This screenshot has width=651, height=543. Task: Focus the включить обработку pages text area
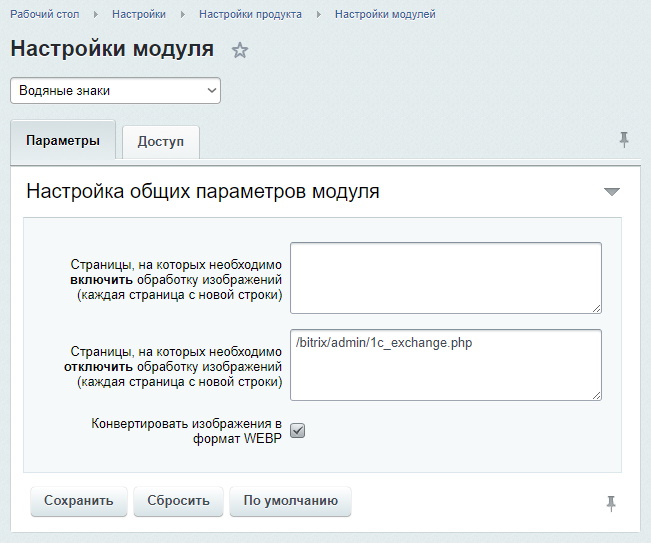(445, 277)
